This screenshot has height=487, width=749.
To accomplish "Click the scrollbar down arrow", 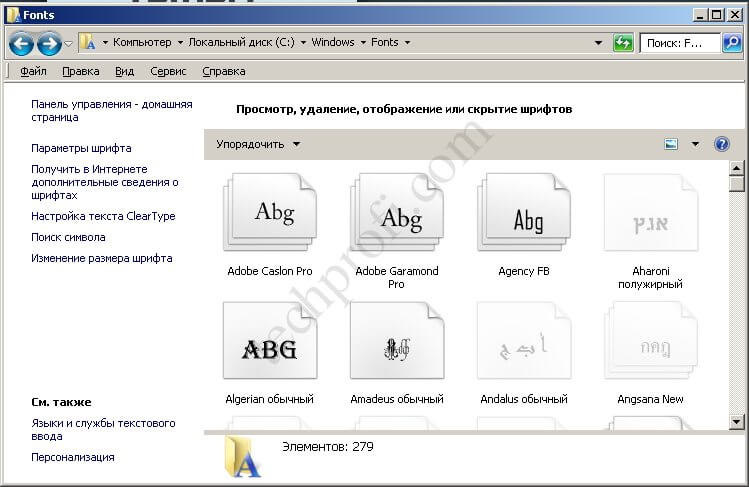I will 737,422.
